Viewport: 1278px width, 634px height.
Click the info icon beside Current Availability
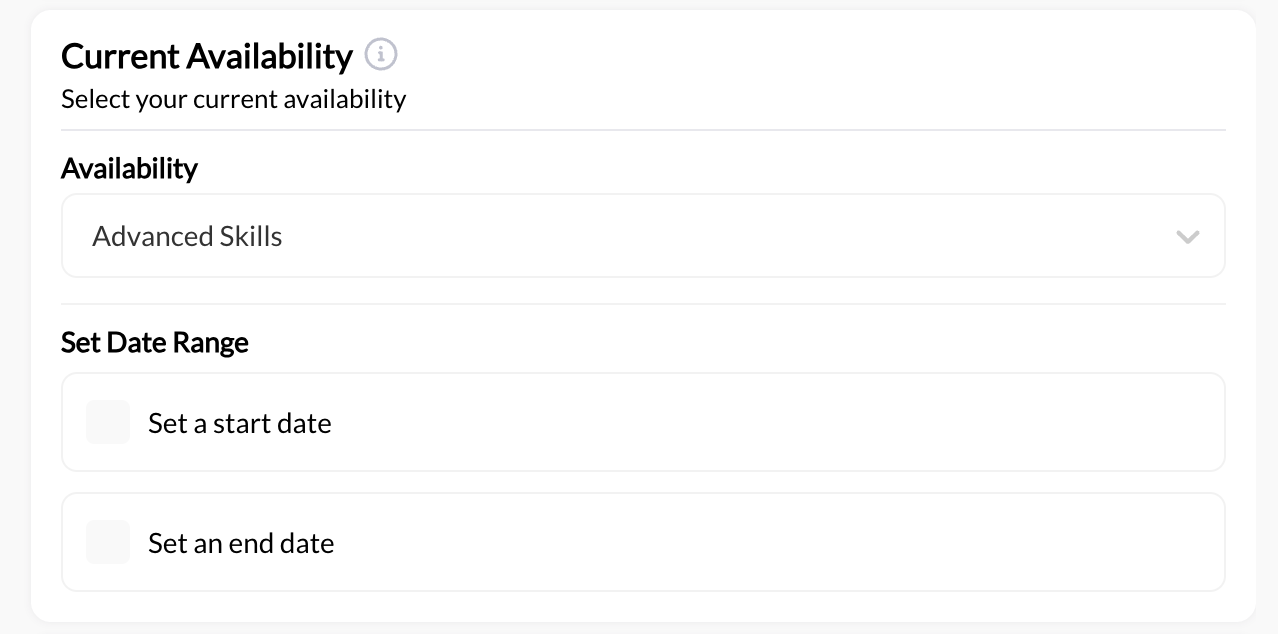tap(381, 55)
